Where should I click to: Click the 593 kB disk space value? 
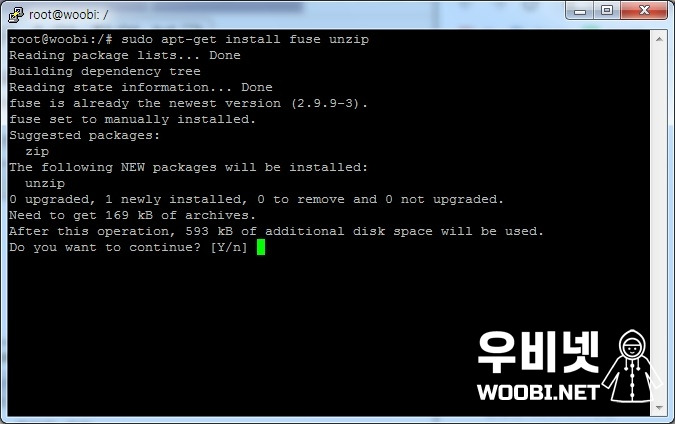click(x=209, y=231)
